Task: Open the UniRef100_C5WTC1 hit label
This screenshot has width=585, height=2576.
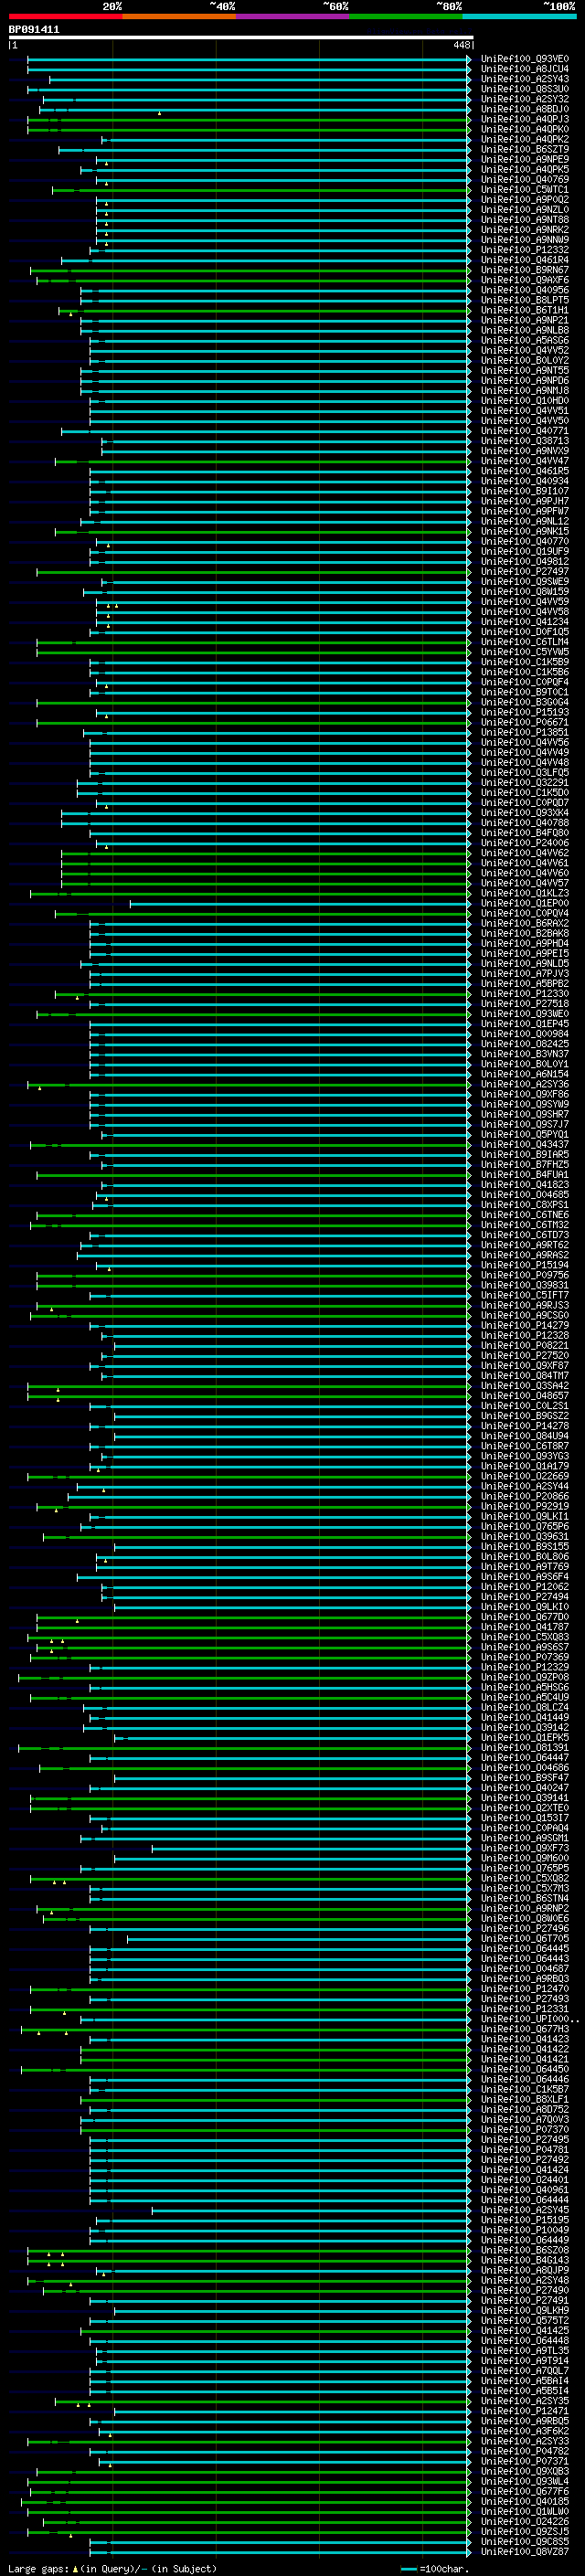Action: pos(525,190)
